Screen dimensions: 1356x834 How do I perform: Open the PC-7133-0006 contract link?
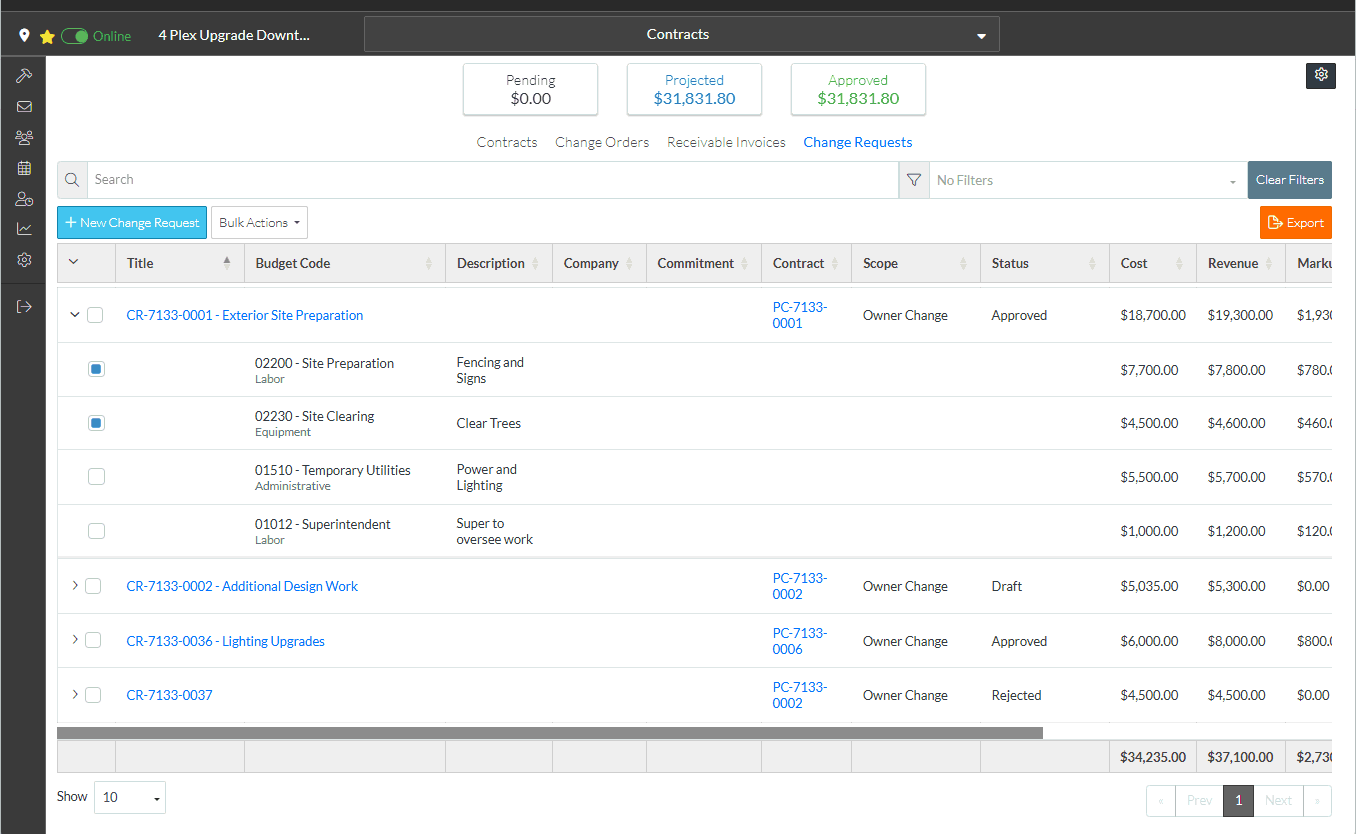pyautogui.click(x=800, y=641)
